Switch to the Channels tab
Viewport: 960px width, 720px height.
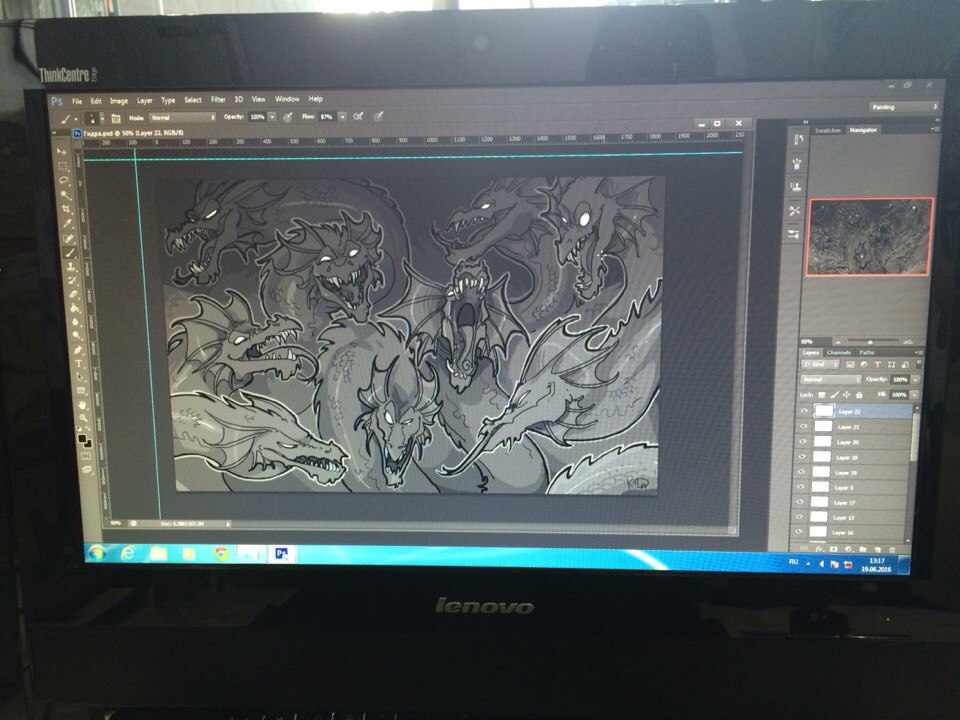point(838,352)
